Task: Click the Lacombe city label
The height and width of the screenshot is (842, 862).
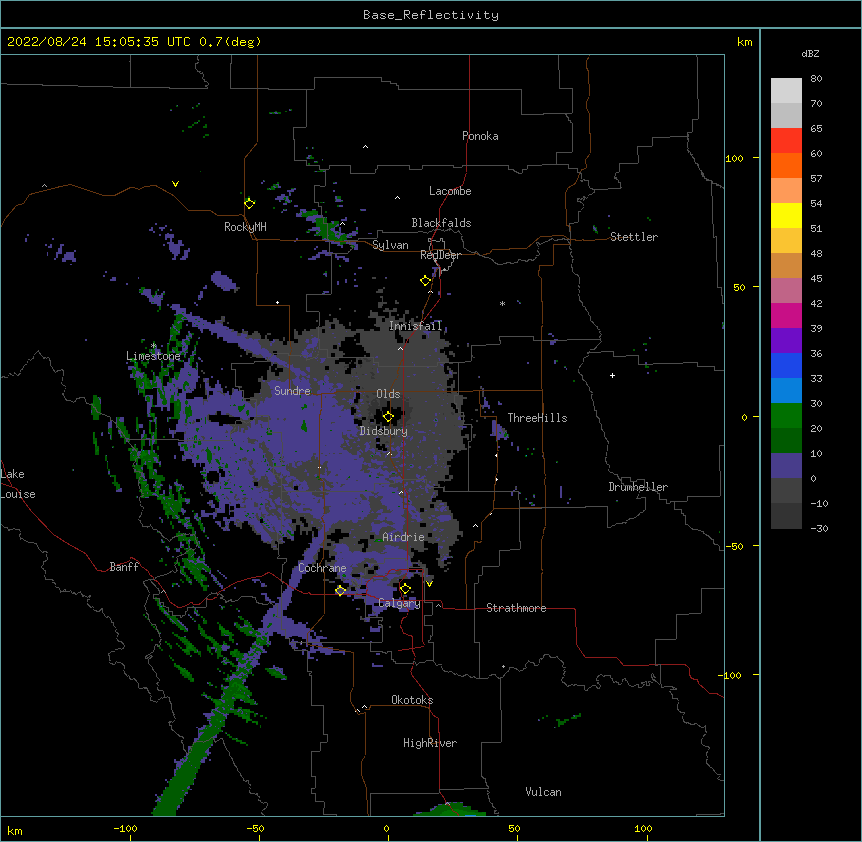Action: [450, 191]
